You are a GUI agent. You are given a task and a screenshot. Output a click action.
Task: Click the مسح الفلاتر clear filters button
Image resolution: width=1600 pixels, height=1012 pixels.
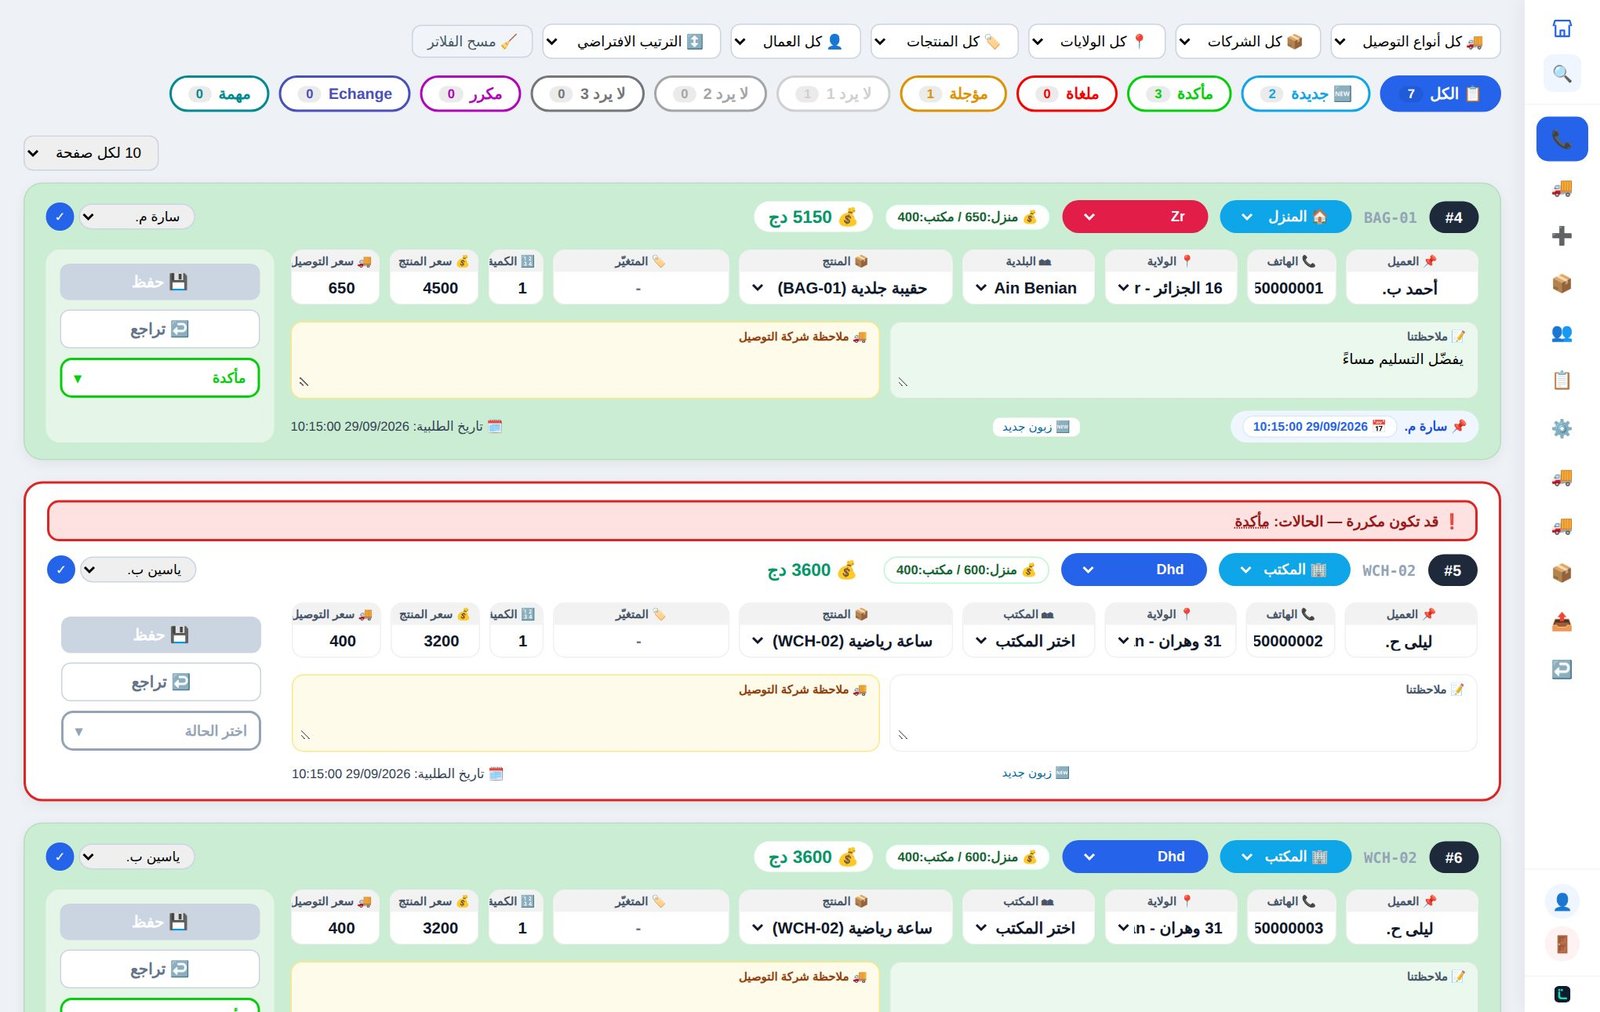coord(472,41)
